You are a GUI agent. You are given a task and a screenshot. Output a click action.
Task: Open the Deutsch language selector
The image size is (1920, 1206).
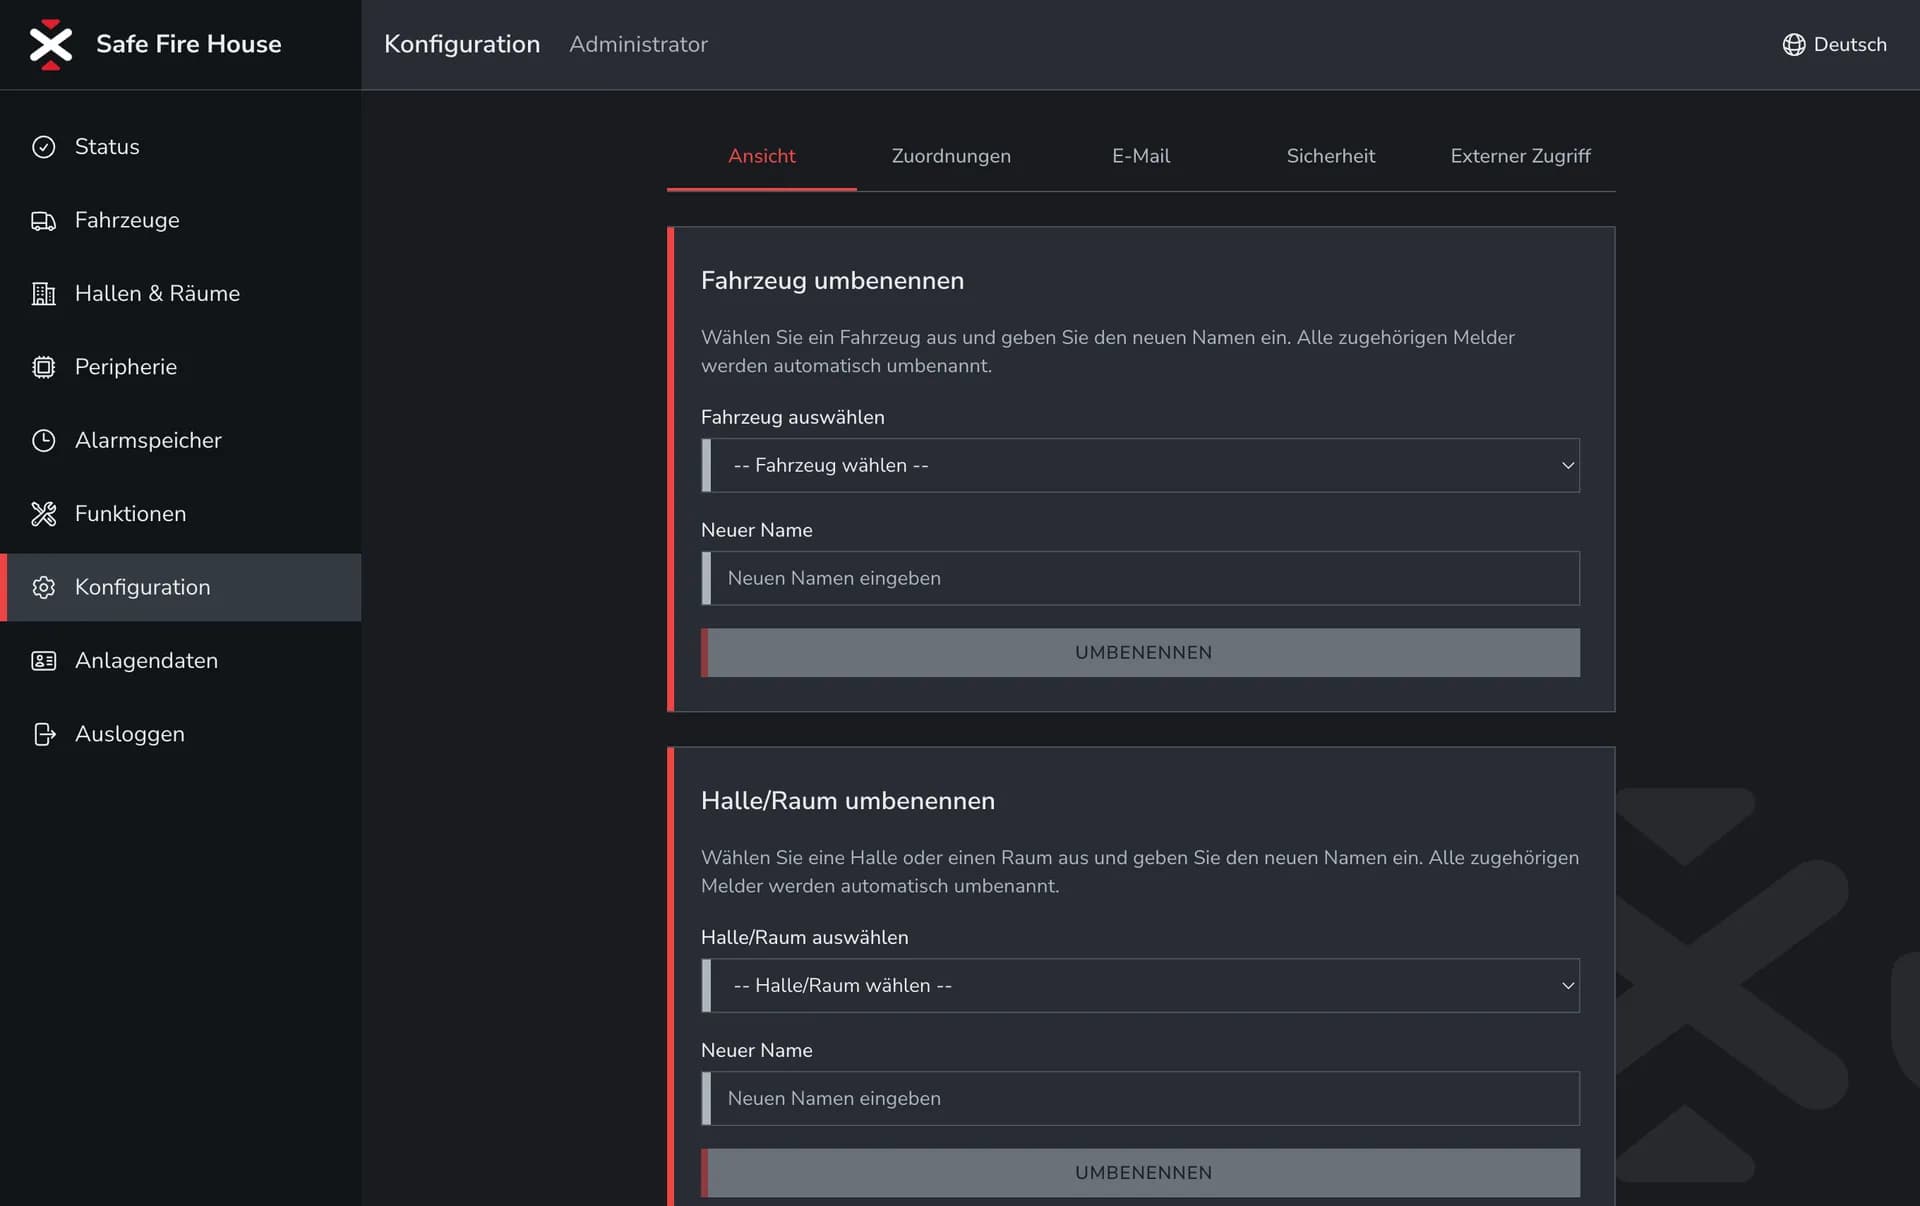coord(1849,45)
